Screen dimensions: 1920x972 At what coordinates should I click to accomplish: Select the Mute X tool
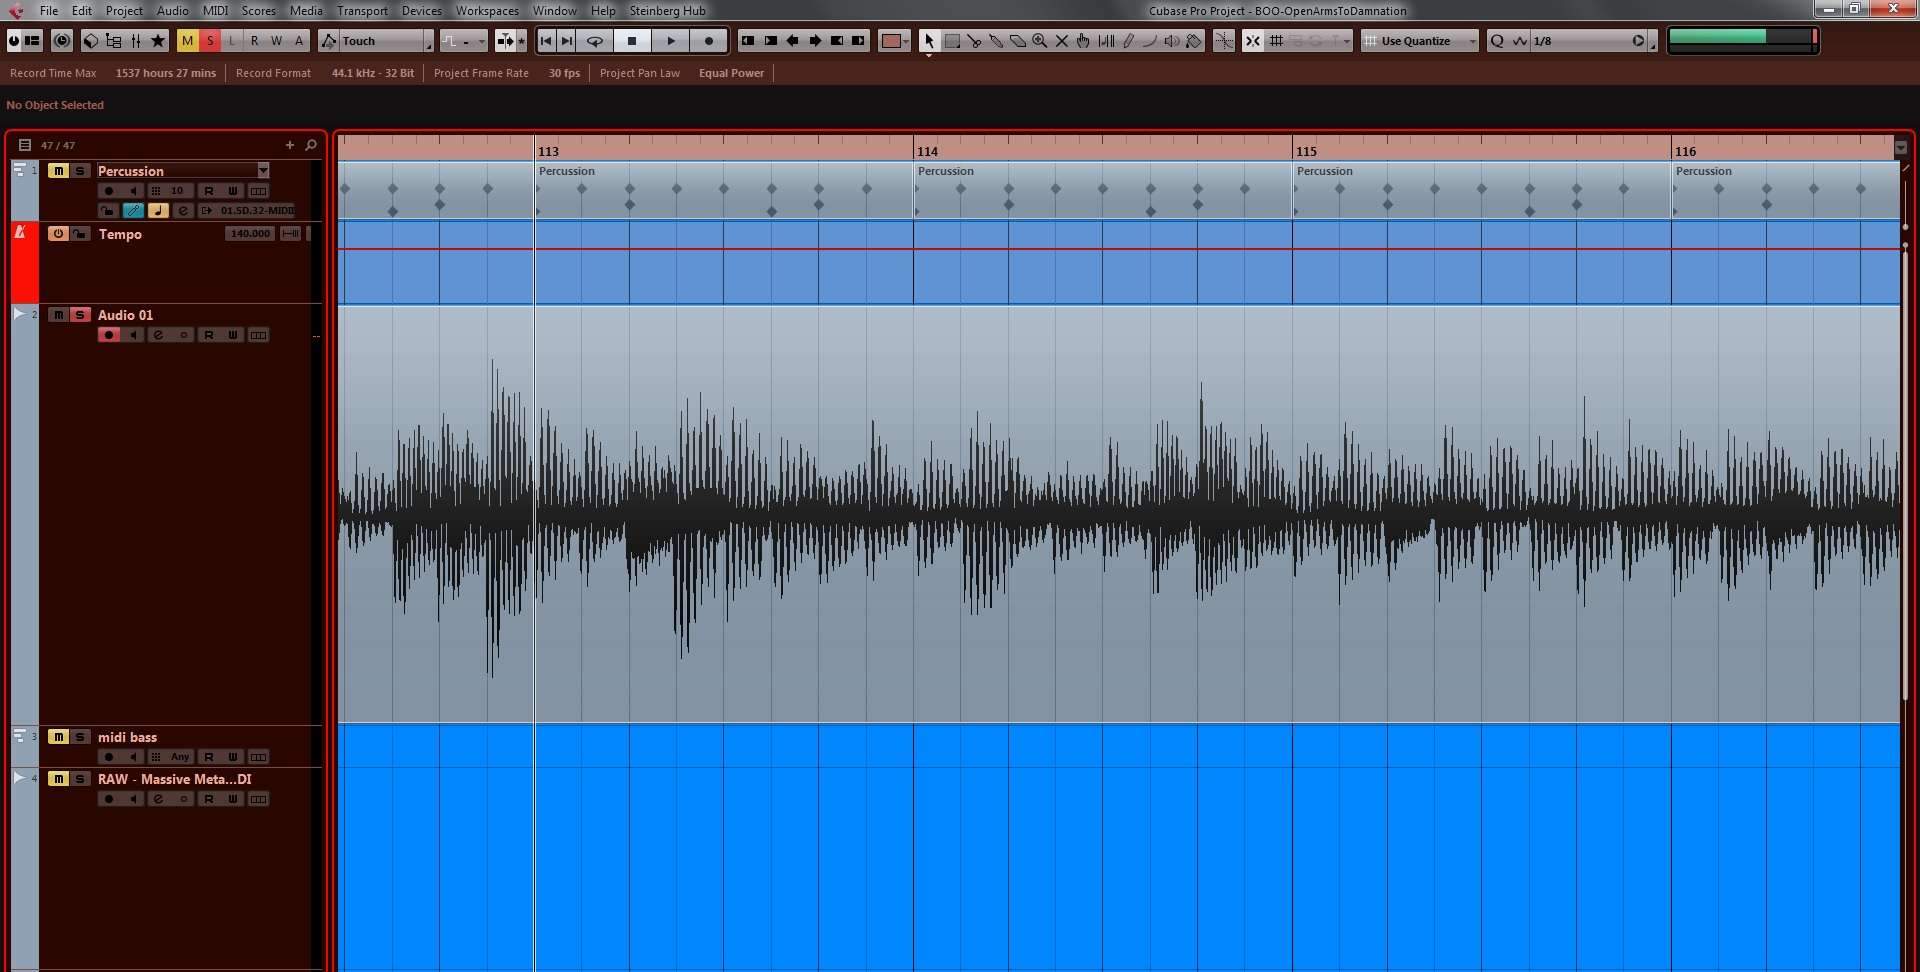click(1062, 41)
